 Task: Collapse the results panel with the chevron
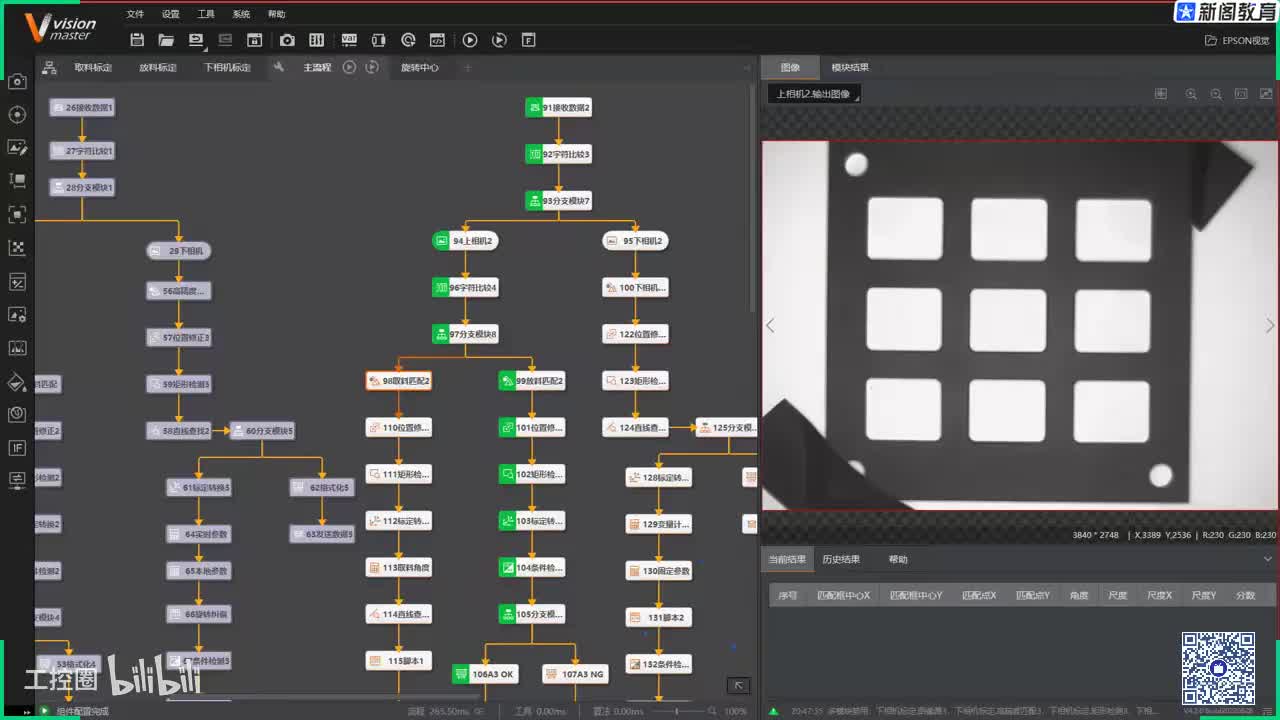click(x=1268, y=559)
